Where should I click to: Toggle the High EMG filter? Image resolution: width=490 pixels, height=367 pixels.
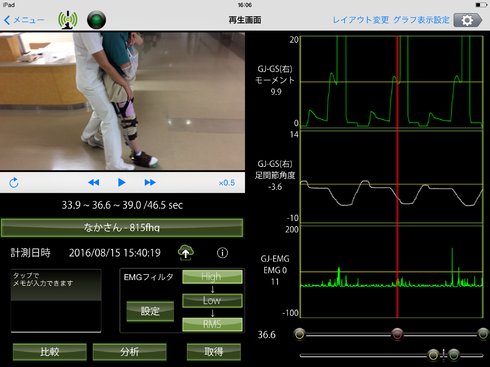pos(212,277)
